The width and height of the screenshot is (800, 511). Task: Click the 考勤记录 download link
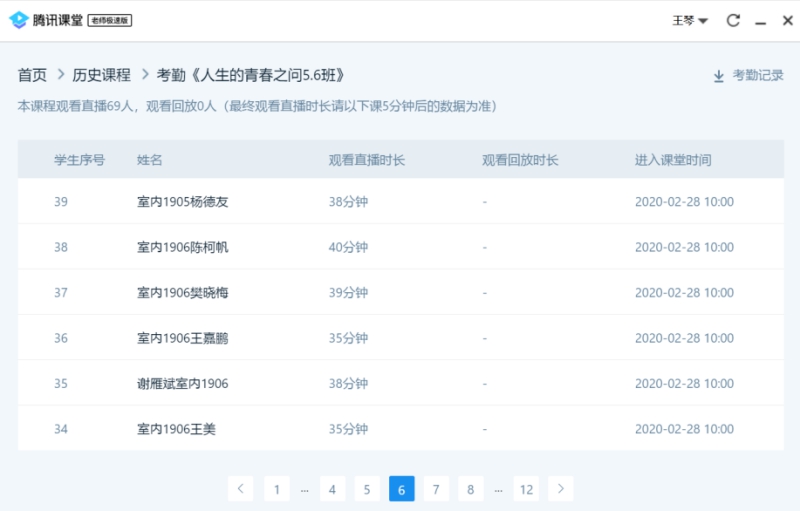(x=757, y=76)
